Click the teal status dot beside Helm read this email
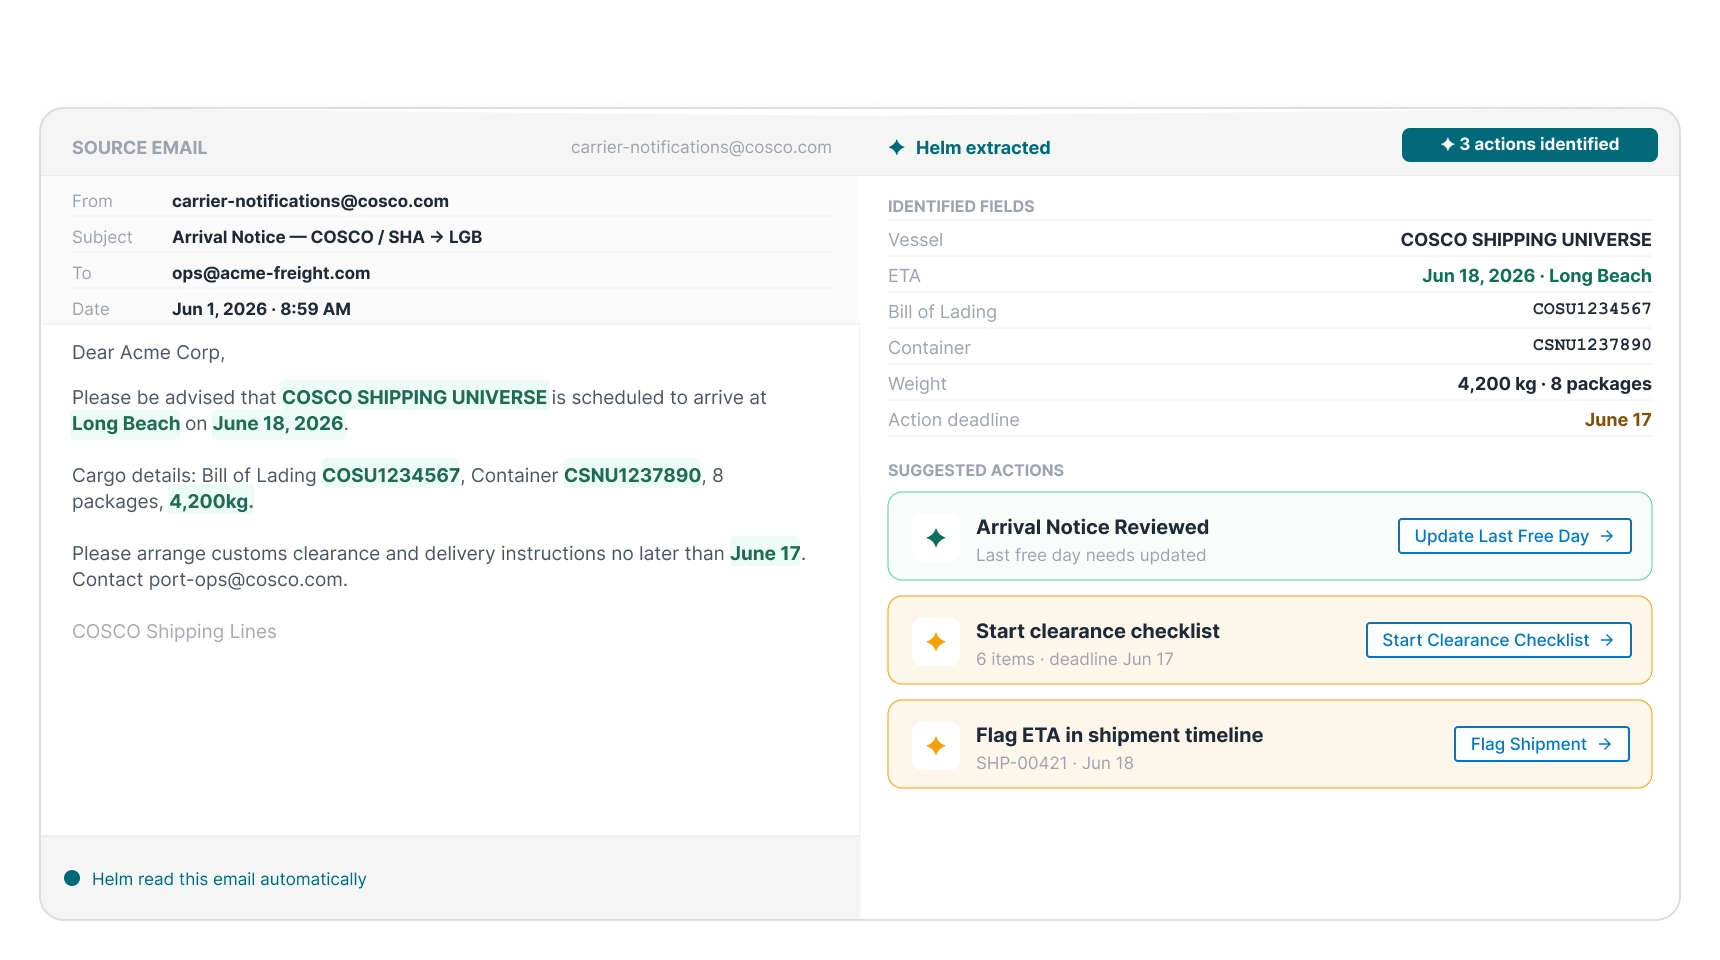The height and width of the screenshot is (960, 1720). pyautogui.click(x=72, y=878)
